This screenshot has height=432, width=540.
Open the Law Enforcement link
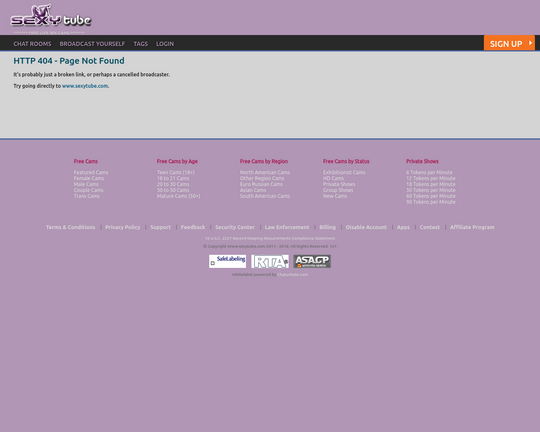tap(287, 227)
